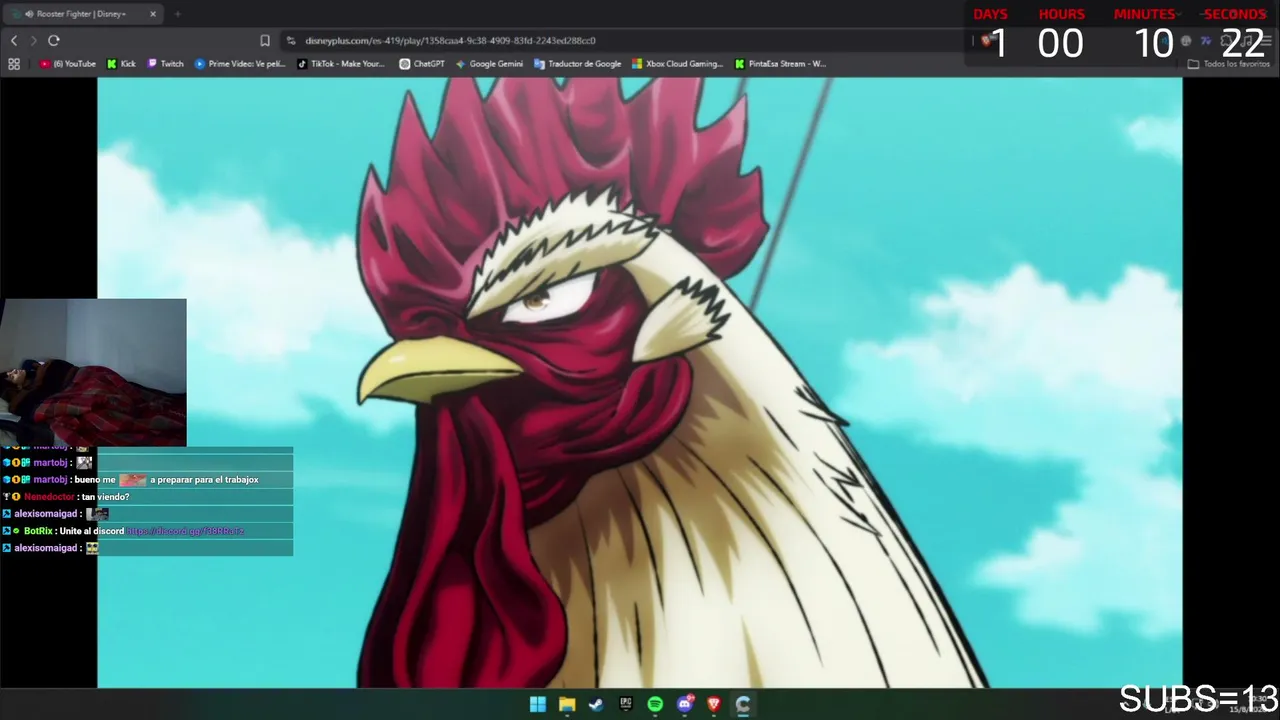Click the webcam overlay thumbnail
The height and width of the screenshot is (720, 1280).
[x=93, y=372]
